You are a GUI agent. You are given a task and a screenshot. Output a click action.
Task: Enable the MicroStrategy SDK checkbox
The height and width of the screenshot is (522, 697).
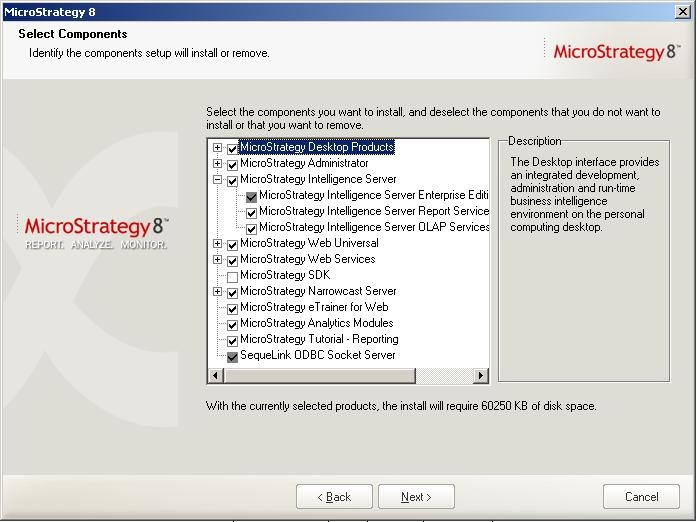coord(232,276)
